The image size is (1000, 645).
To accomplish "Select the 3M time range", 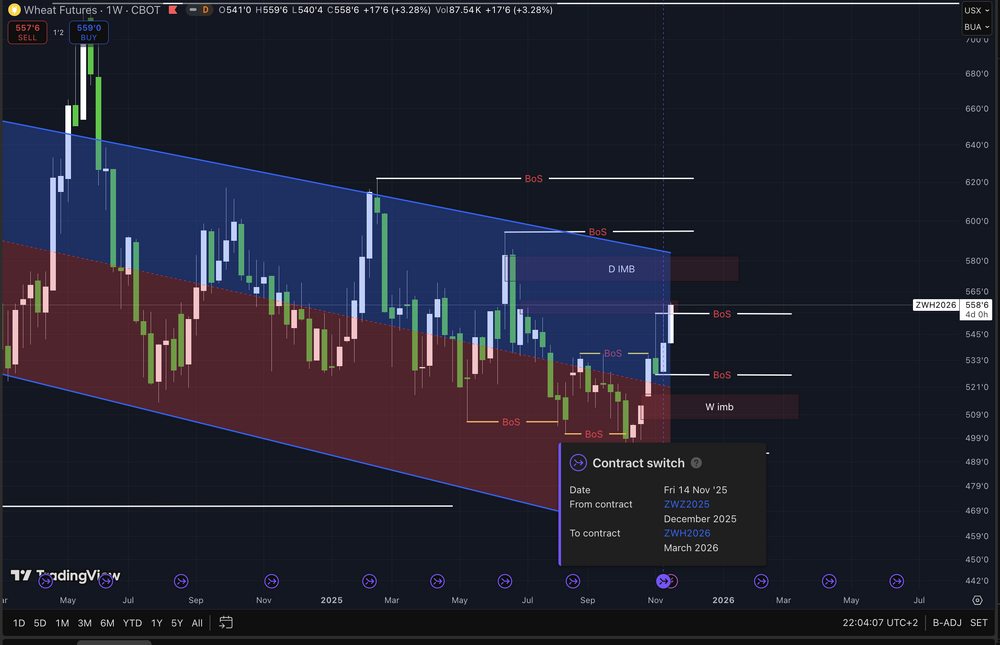I will pos(84,623).
